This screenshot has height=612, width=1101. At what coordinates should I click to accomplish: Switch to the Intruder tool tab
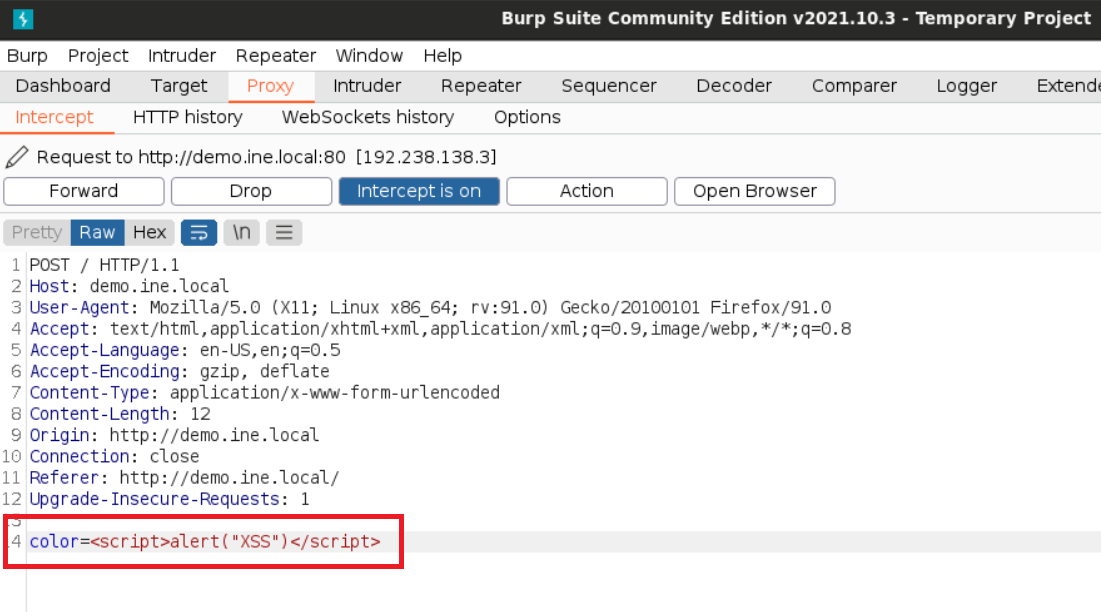367,86
